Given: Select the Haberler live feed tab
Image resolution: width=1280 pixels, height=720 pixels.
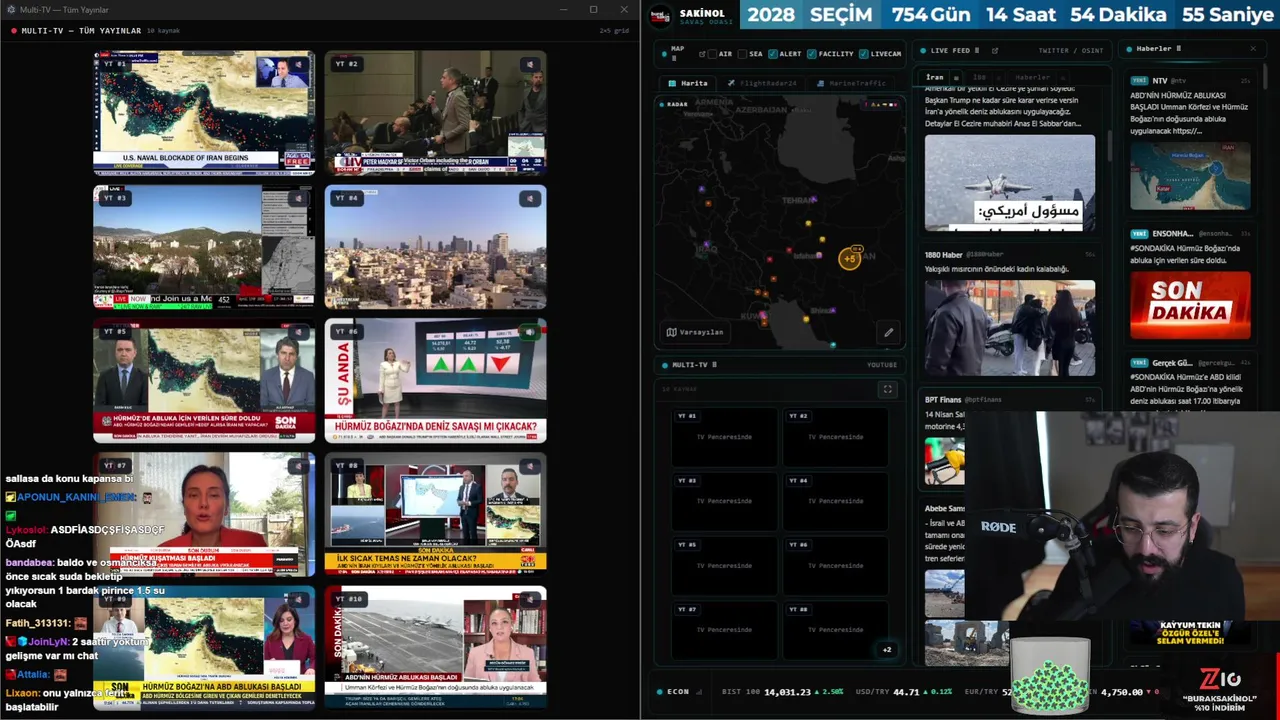Looking at the screenshot, I should (x=1033, y=77).
